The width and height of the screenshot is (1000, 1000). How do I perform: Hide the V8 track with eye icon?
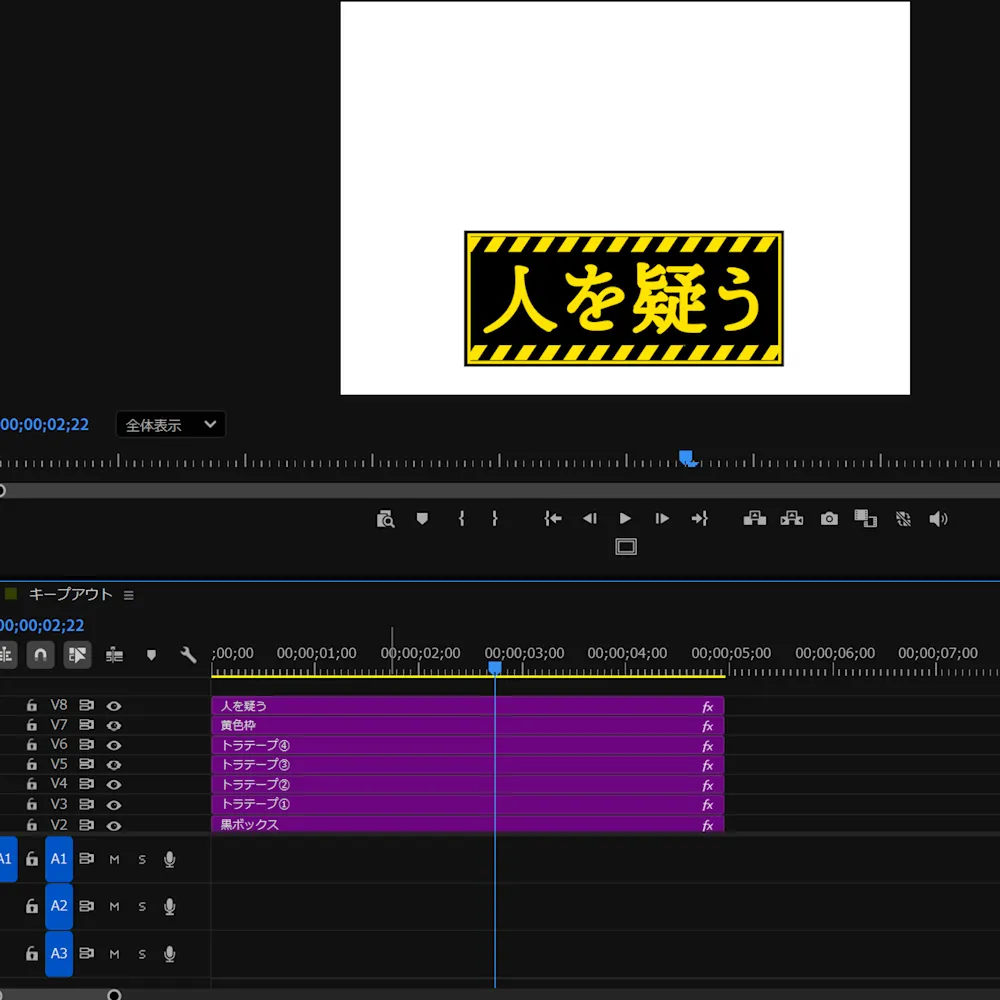click(114, 706)
